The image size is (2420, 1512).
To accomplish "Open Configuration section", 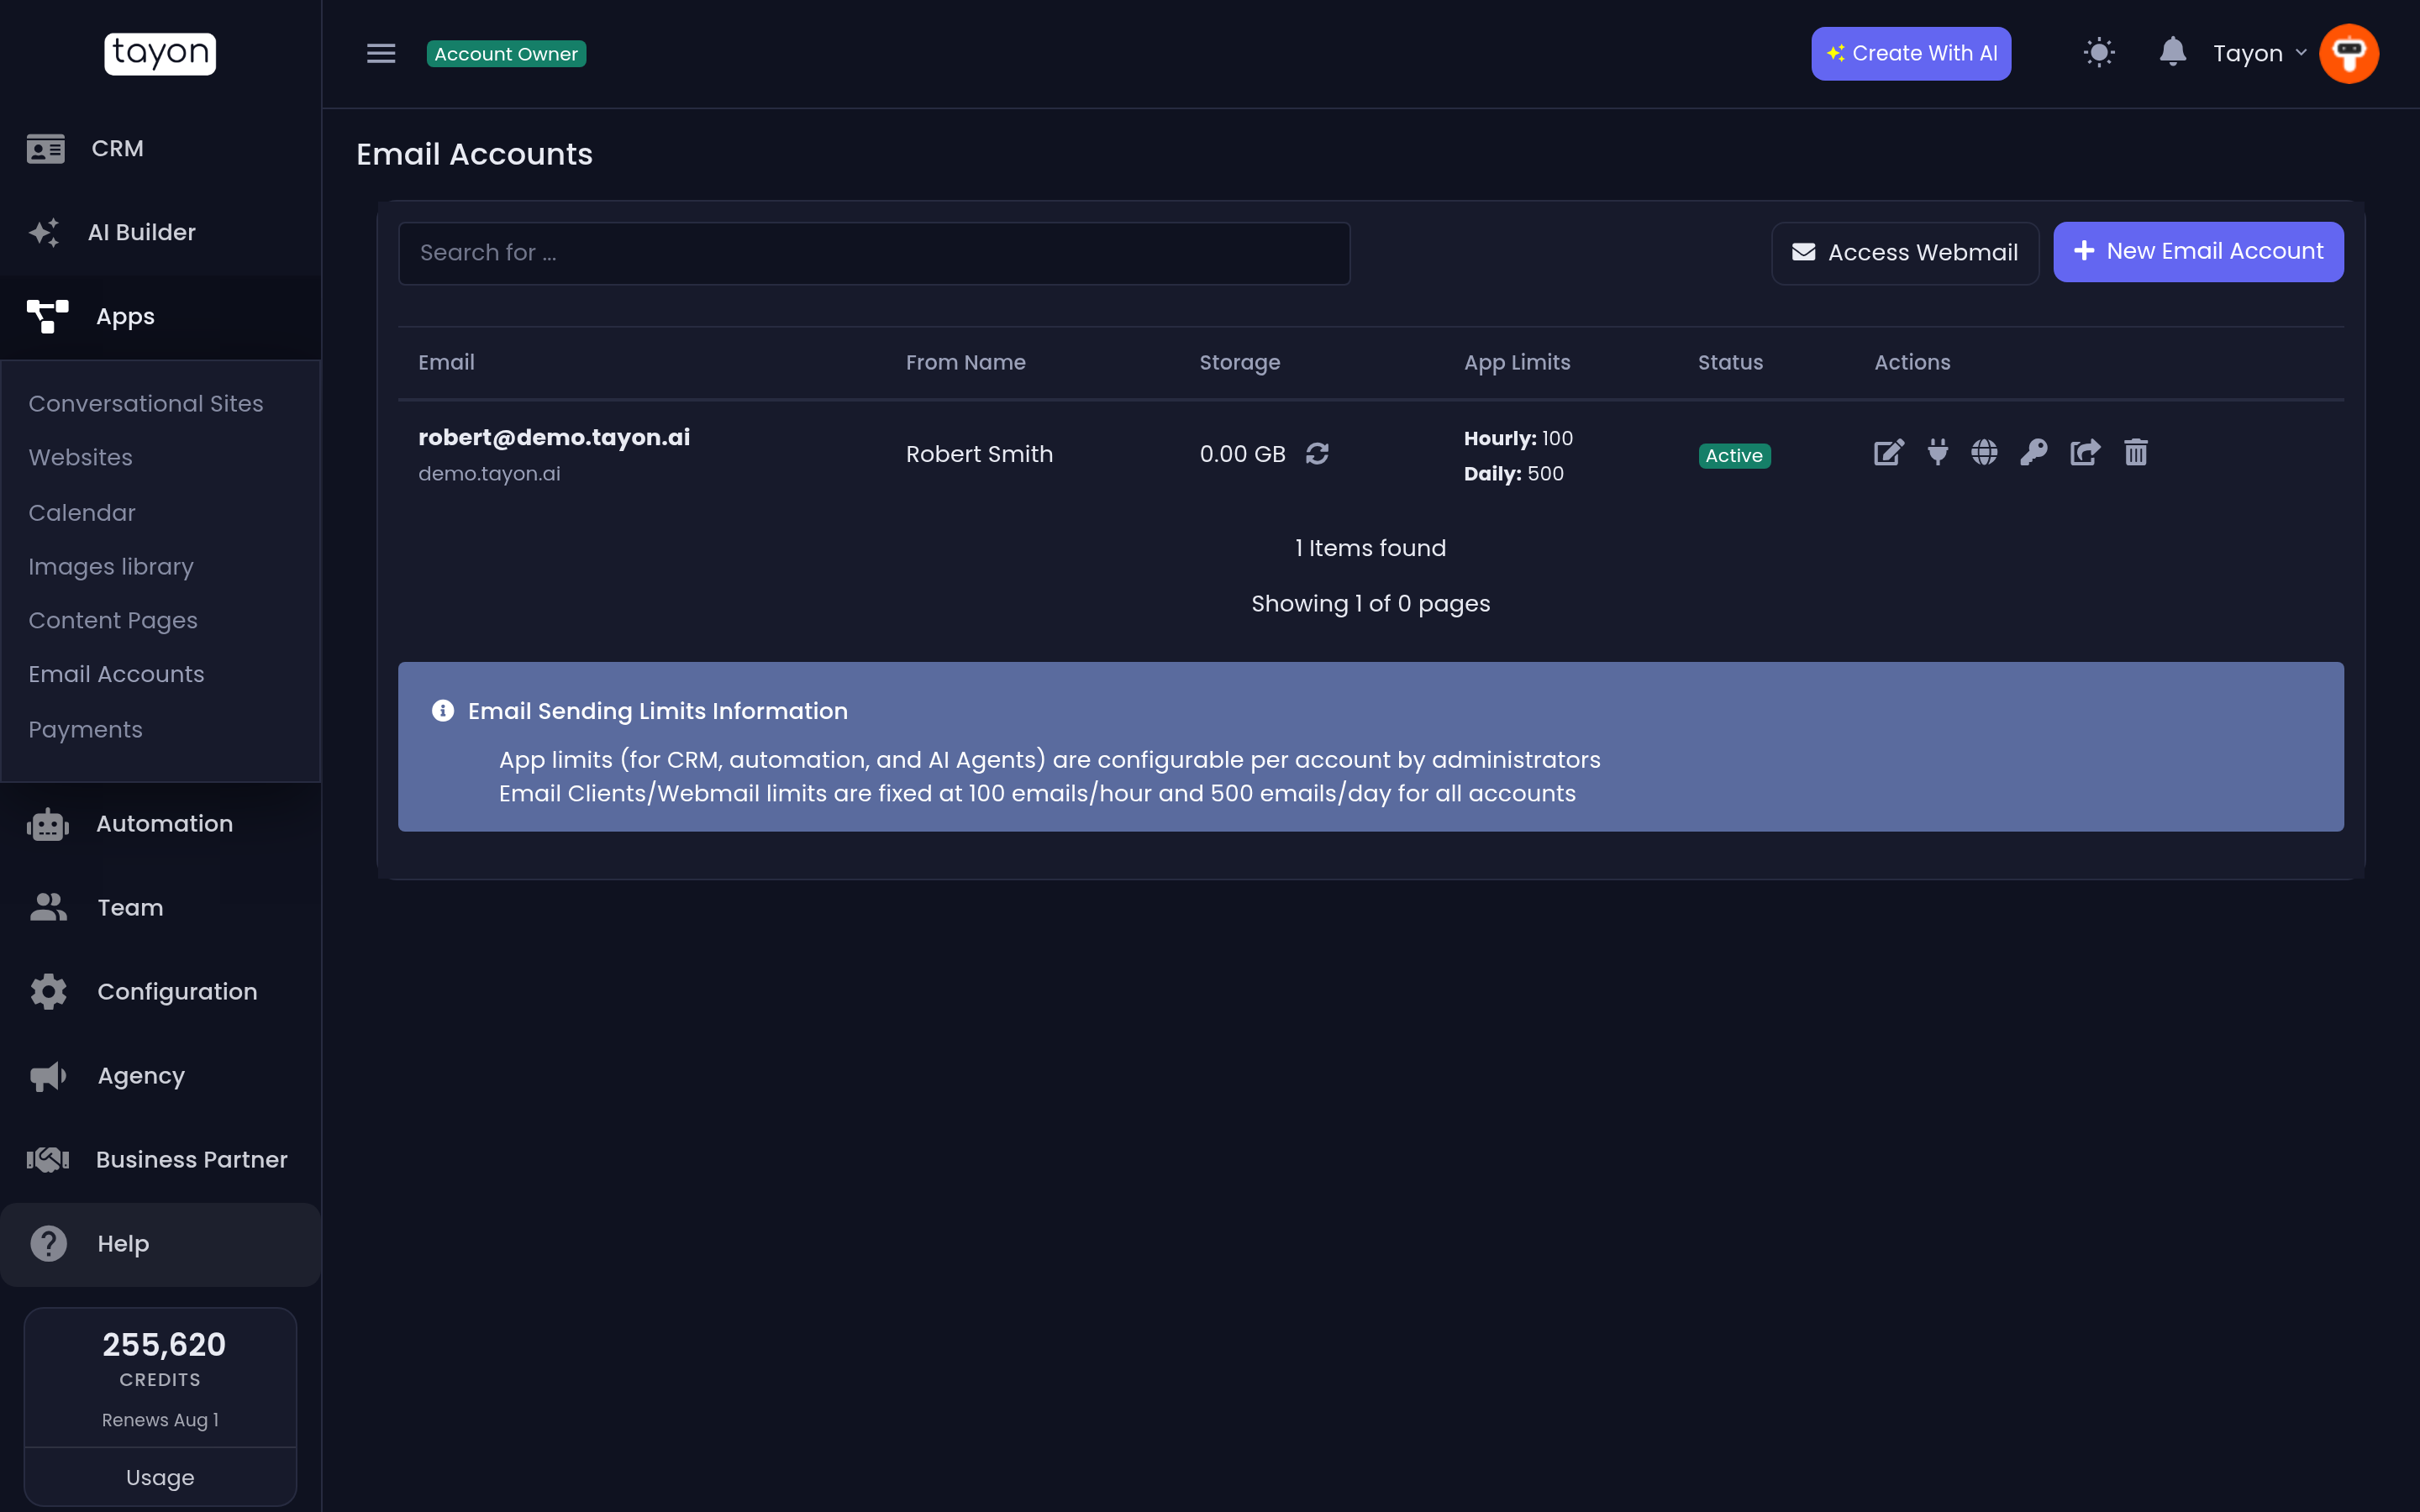I will 160,992.
